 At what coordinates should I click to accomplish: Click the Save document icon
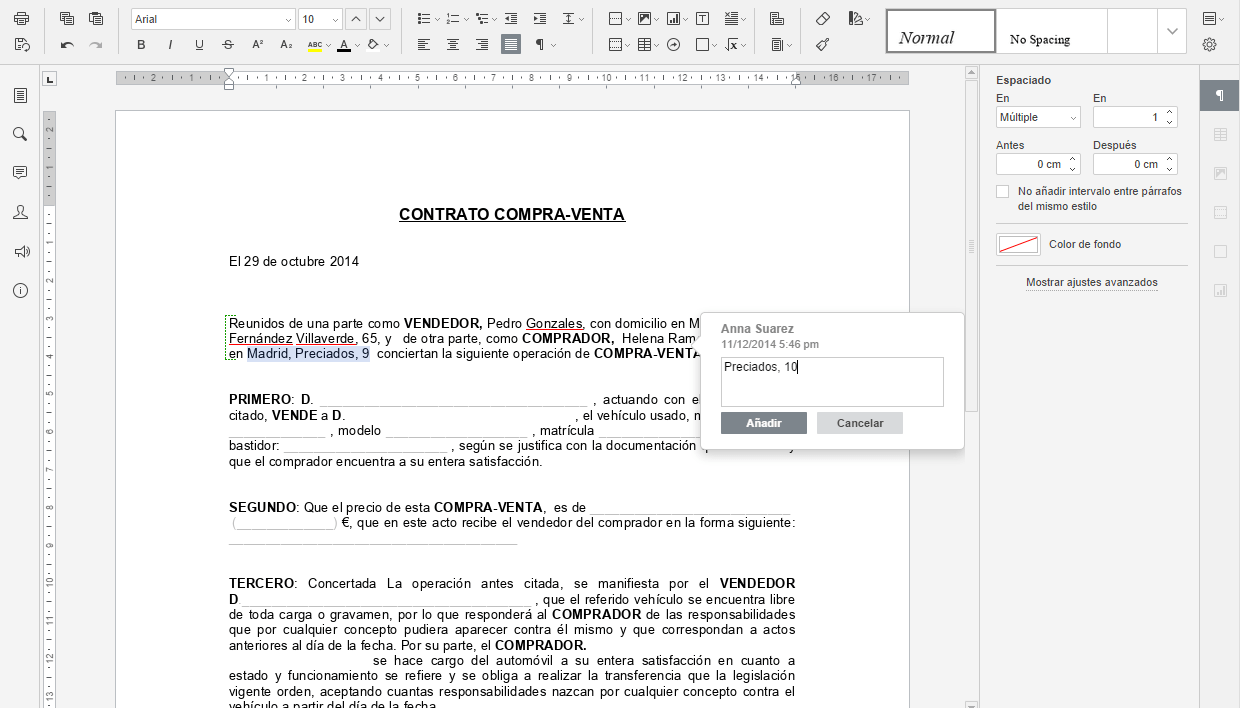[21, 44]
